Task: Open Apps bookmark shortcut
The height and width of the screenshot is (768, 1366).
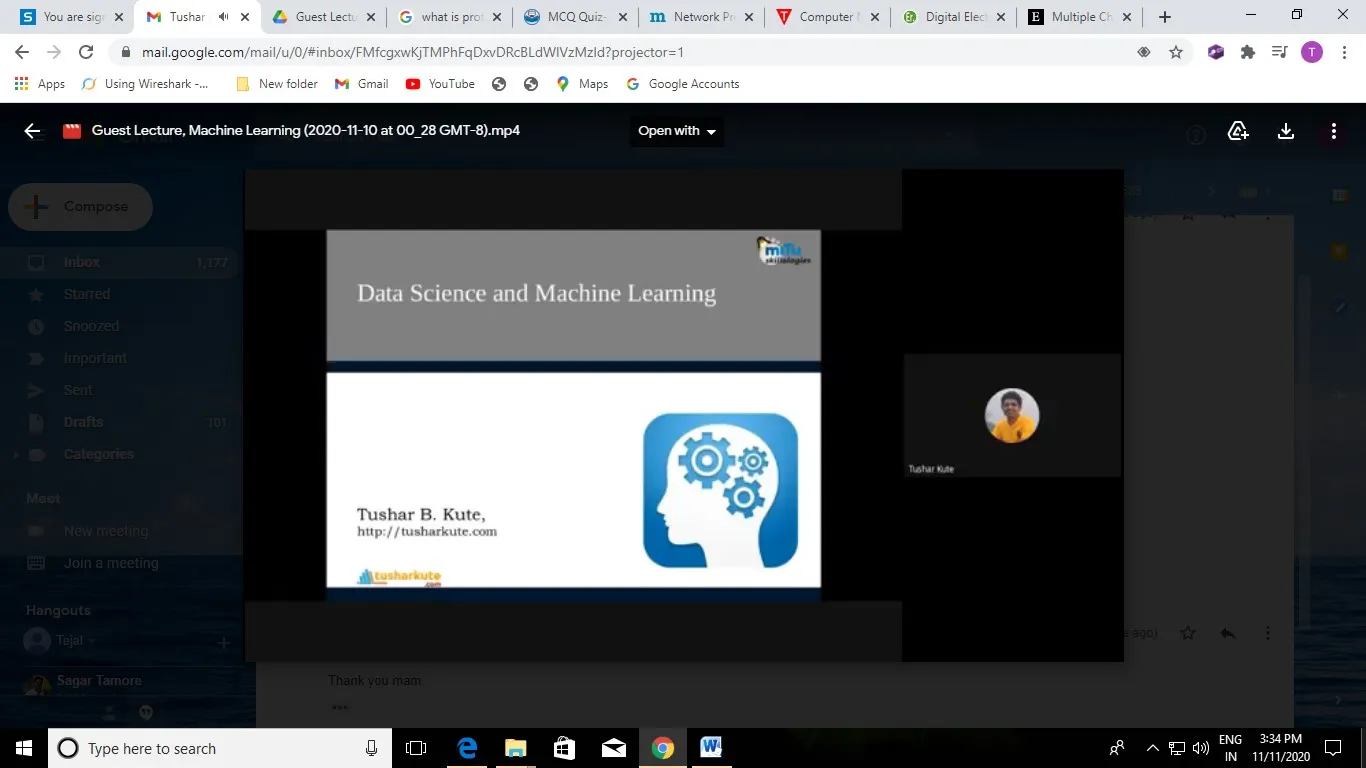Action: [40, 84]
